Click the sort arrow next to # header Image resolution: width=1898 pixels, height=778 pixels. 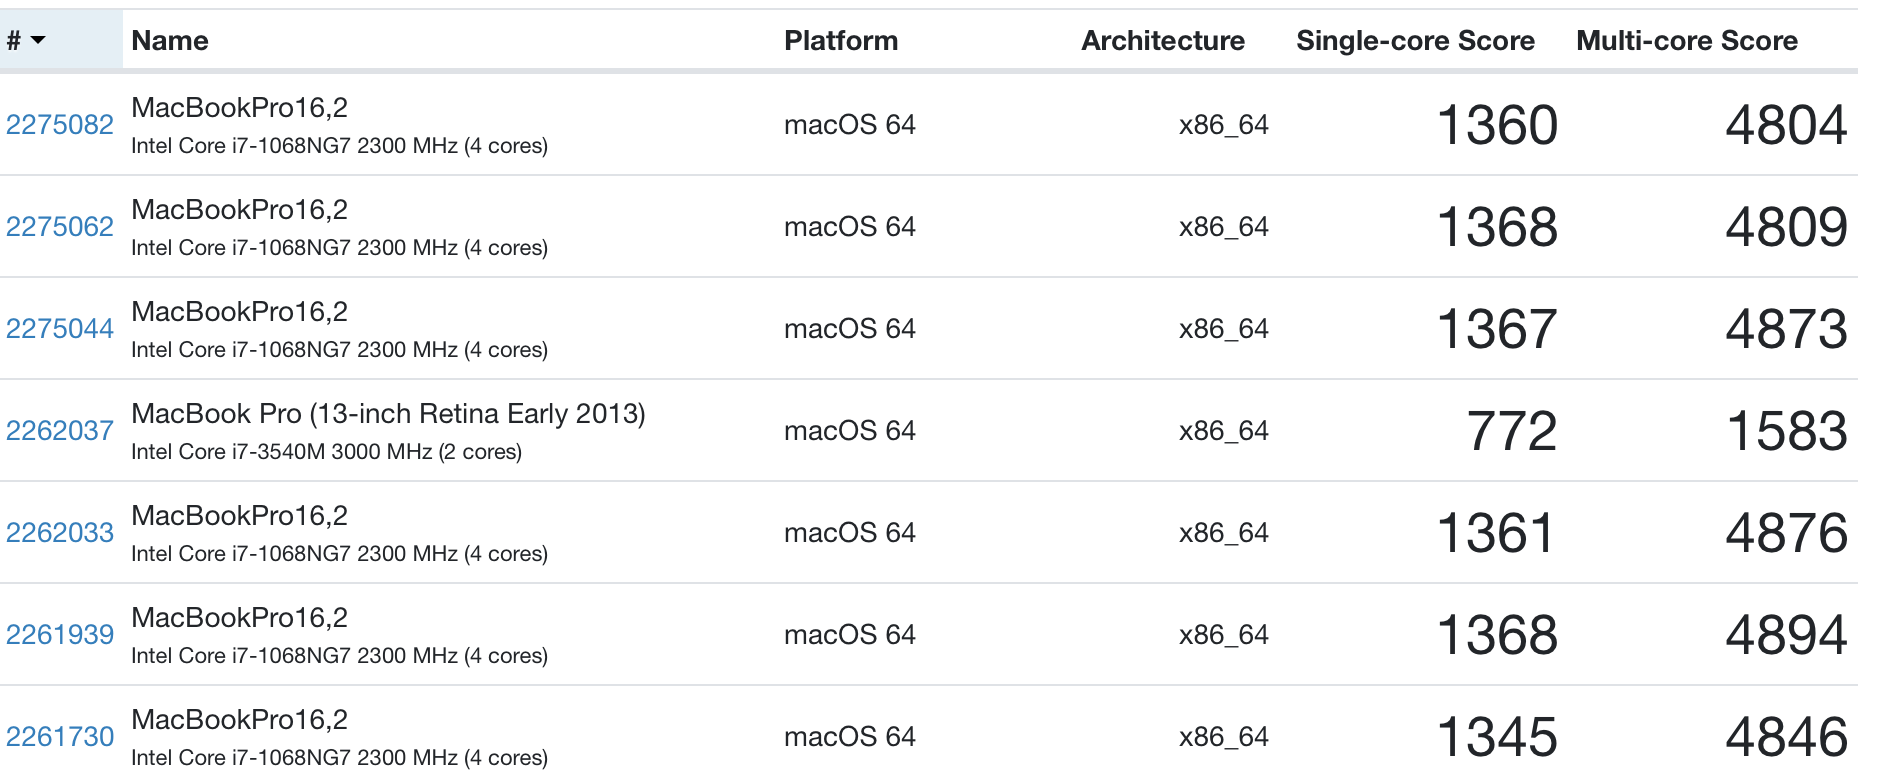pos(38,40)
